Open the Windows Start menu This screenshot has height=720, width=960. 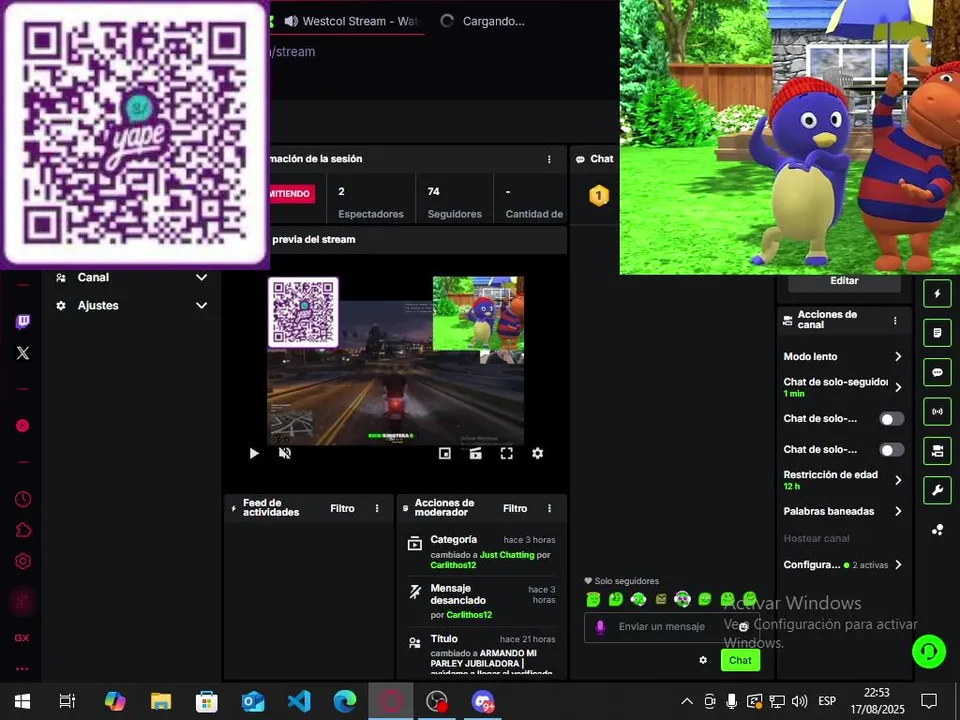23,700
